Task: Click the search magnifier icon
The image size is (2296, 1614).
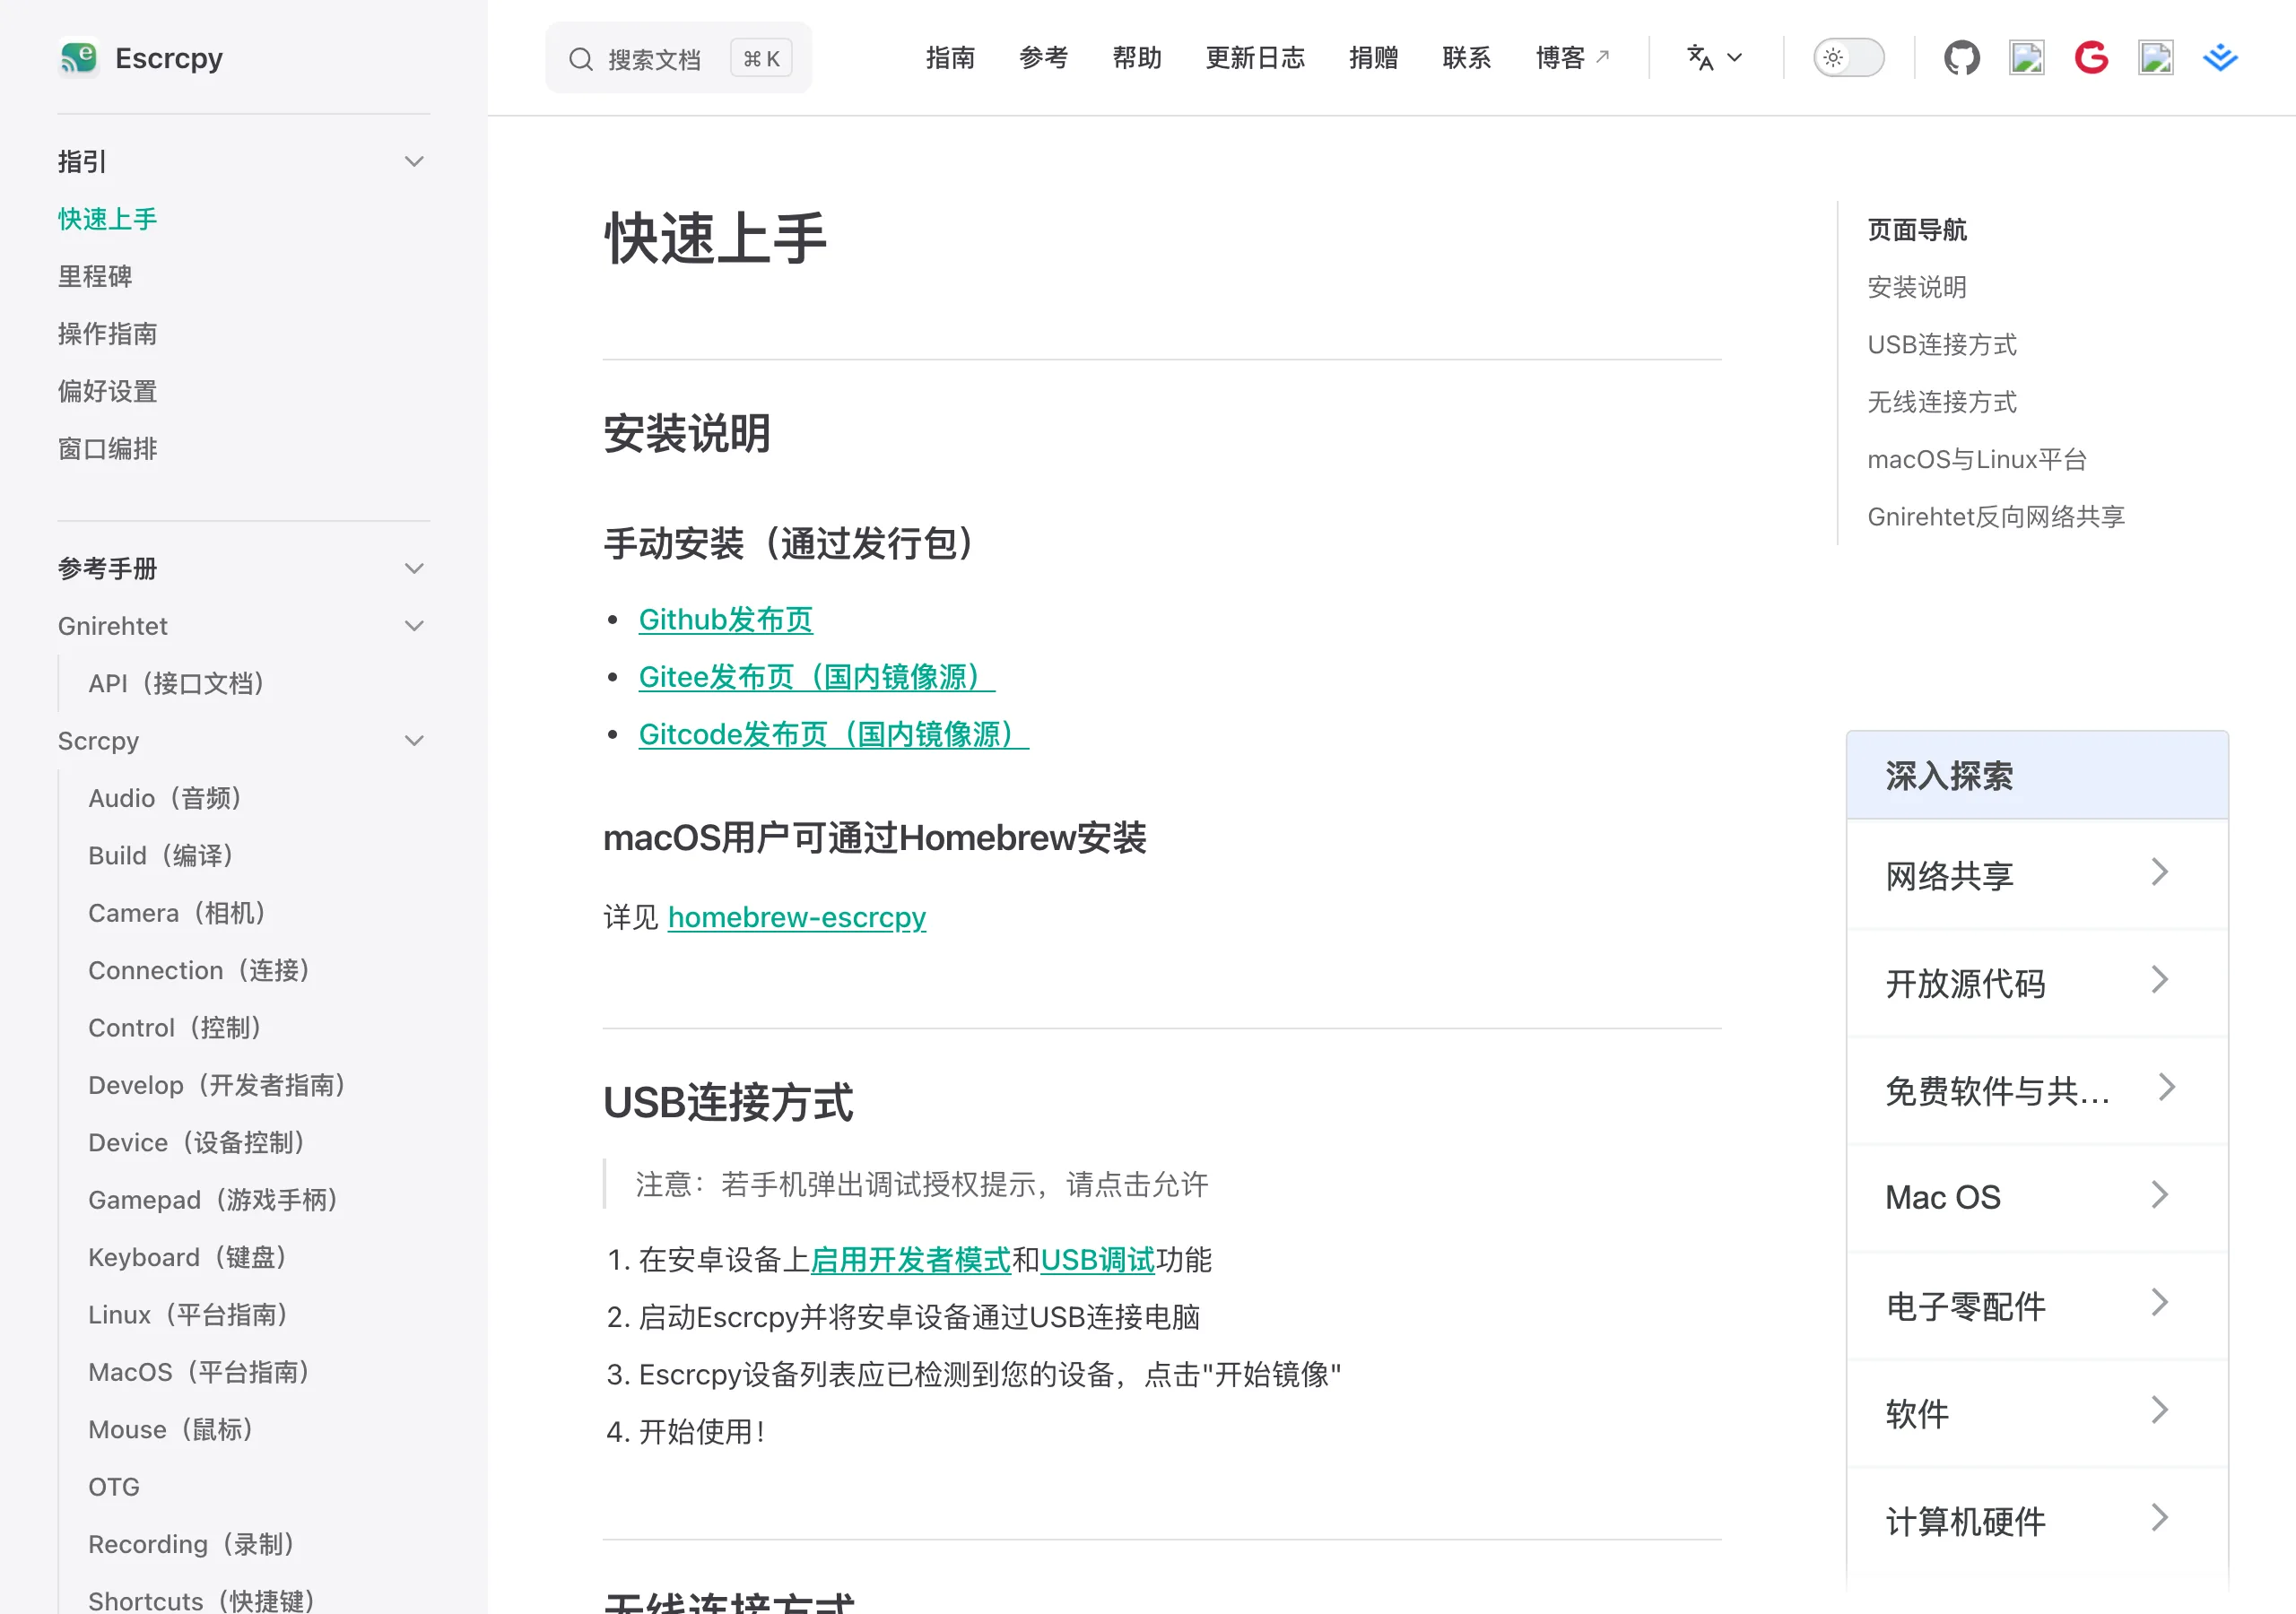Action: coord(580,59)
